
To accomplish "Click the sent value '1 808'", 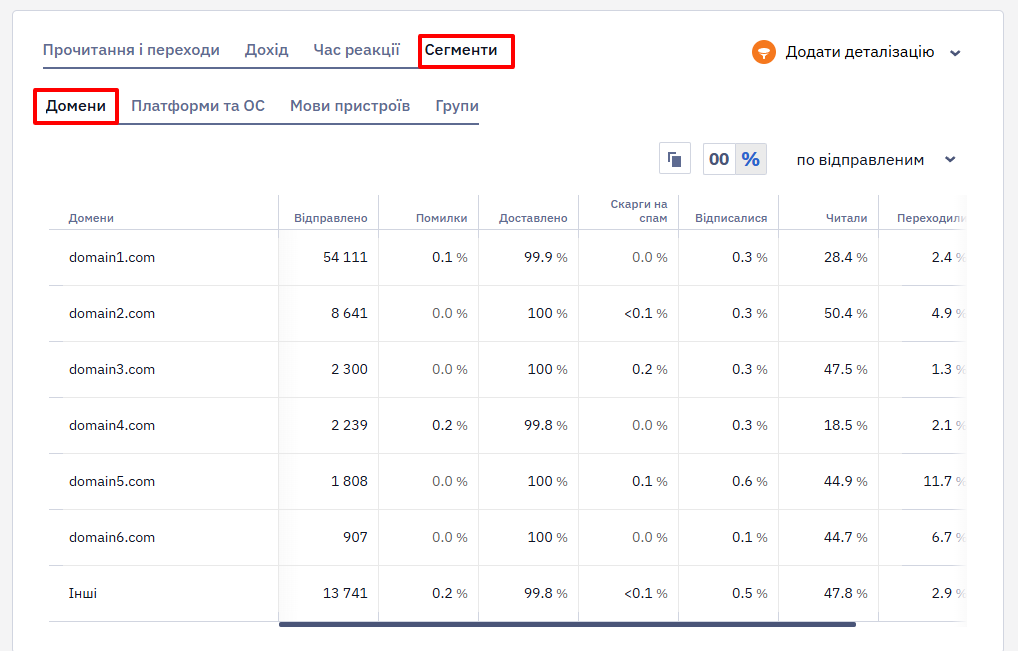I will (349, 482).
